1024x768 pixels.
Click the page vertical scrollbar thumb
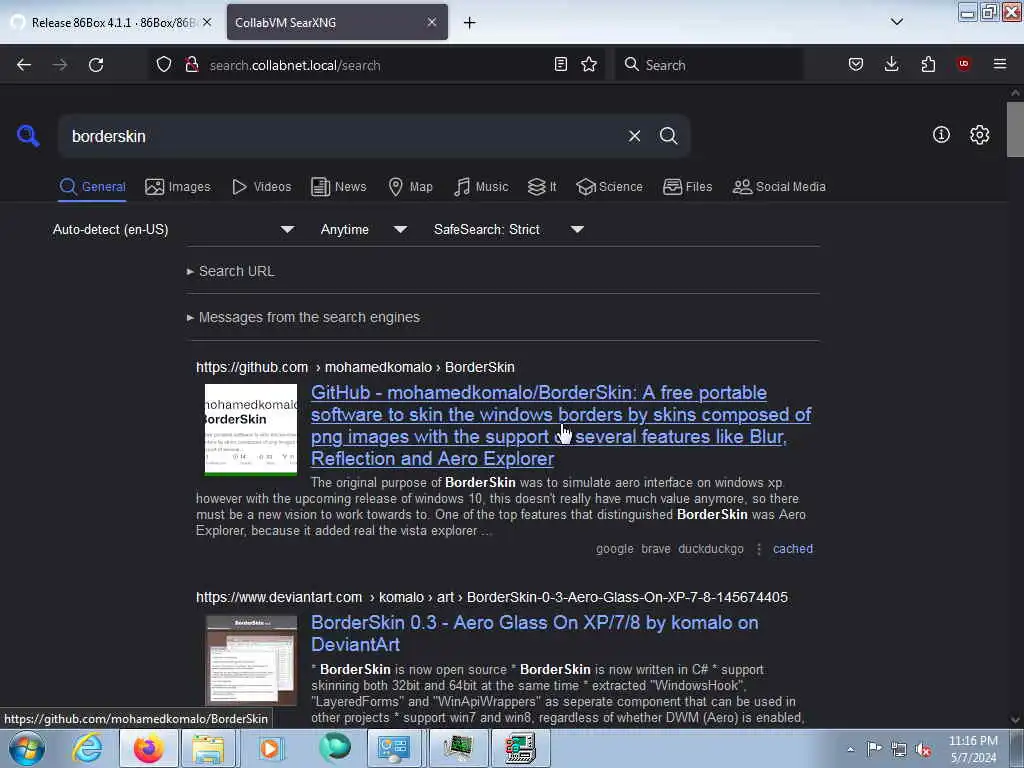tap(1014, 129)
